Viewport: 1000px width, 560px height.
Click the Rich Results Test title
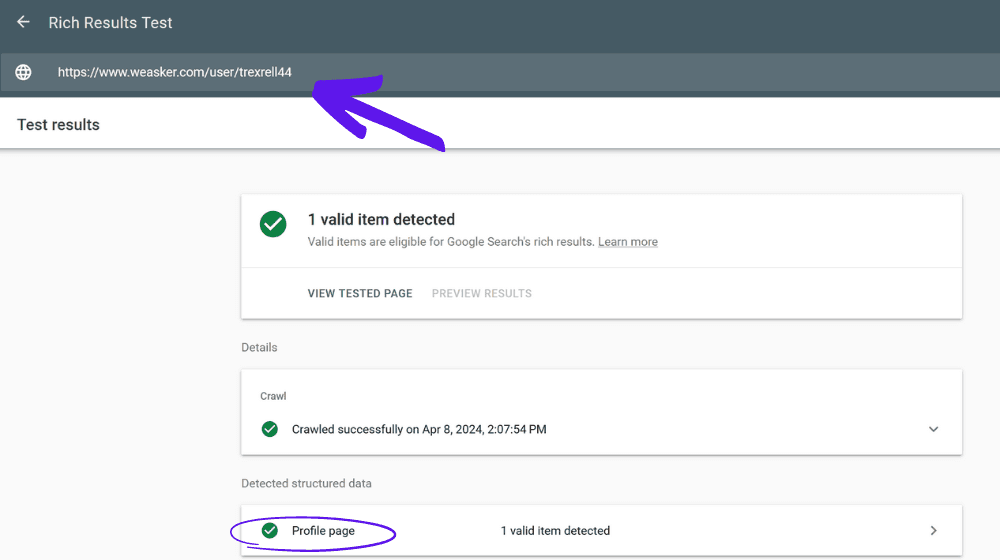[110, 22]
